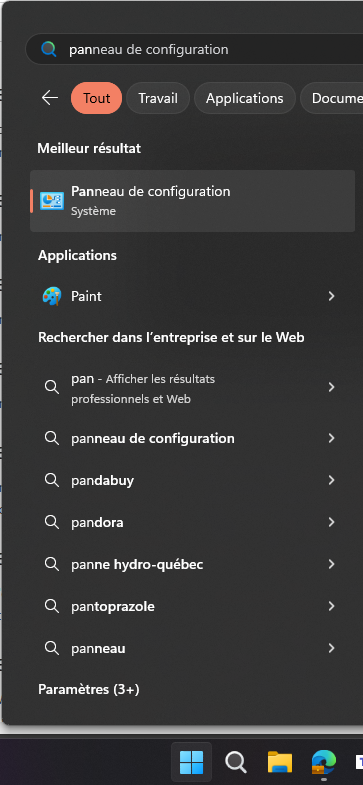The height and width of the screenshot is (785, 363).
Task: Expand the pantoprazole suggestion chevron
Action: tap(331, 606)
